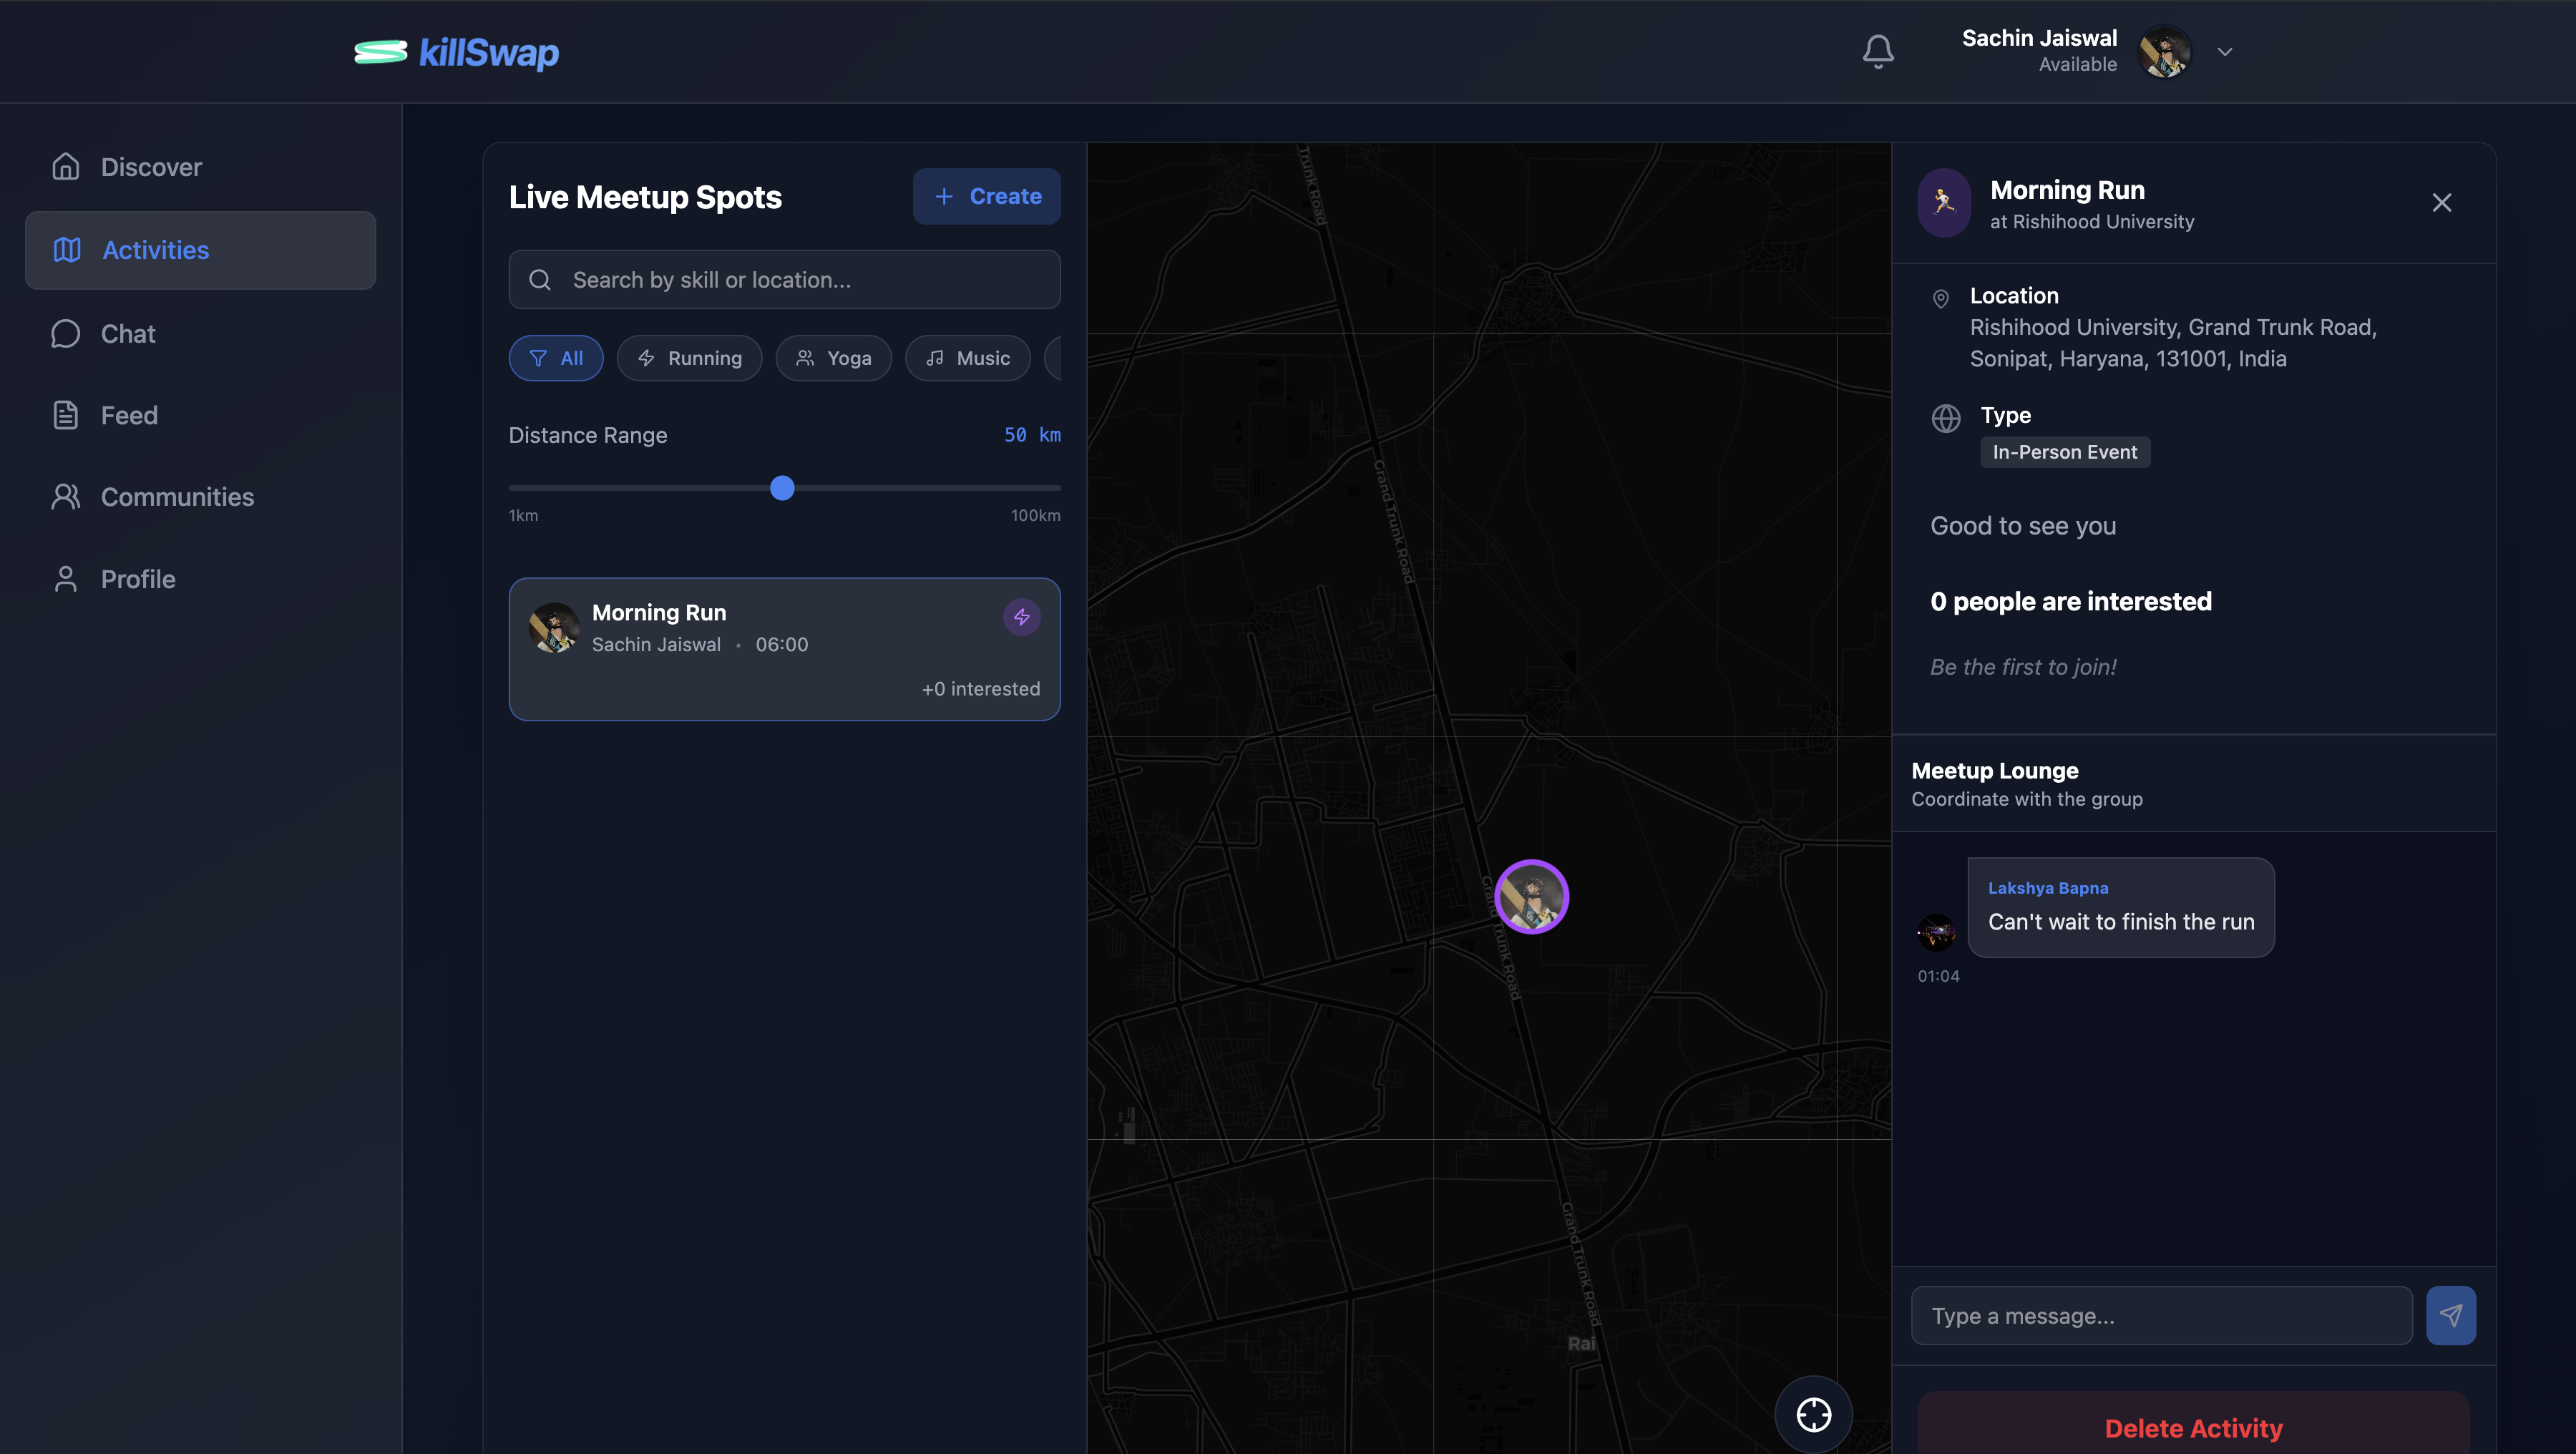Click the lightning badge on Morning Run card
2576x1454 pixels.
click(1021, 617)
